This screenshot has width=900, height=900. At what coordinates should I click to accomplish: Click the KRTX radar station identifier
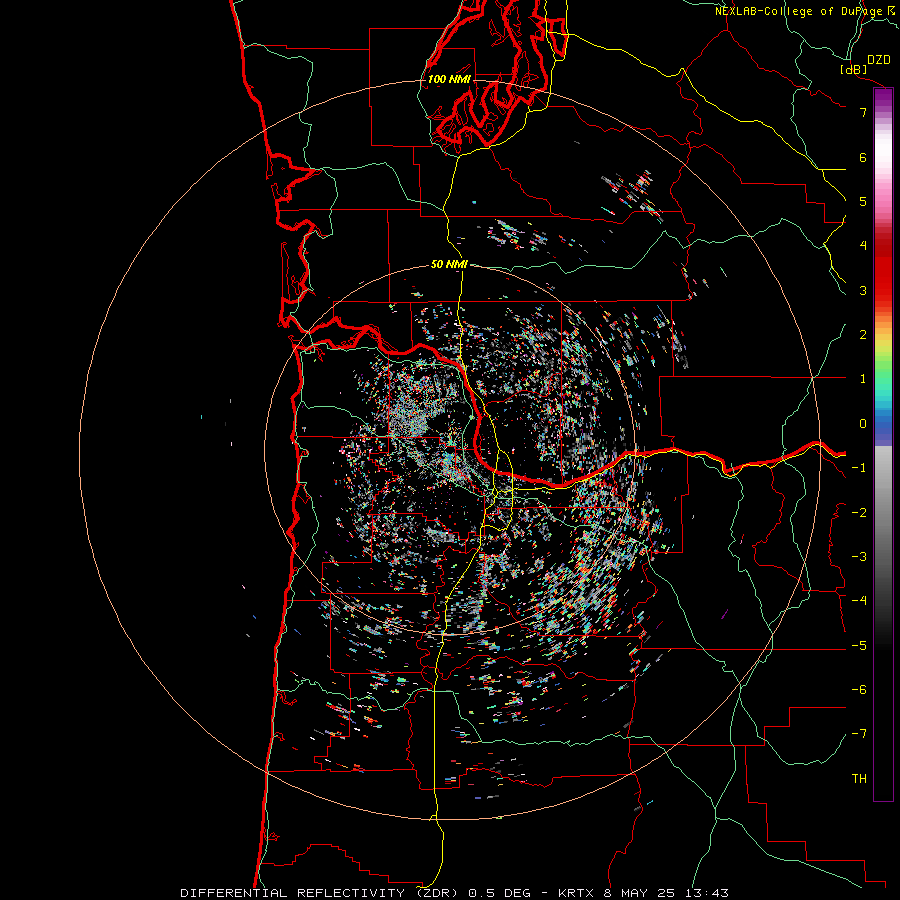coord(577,893)
